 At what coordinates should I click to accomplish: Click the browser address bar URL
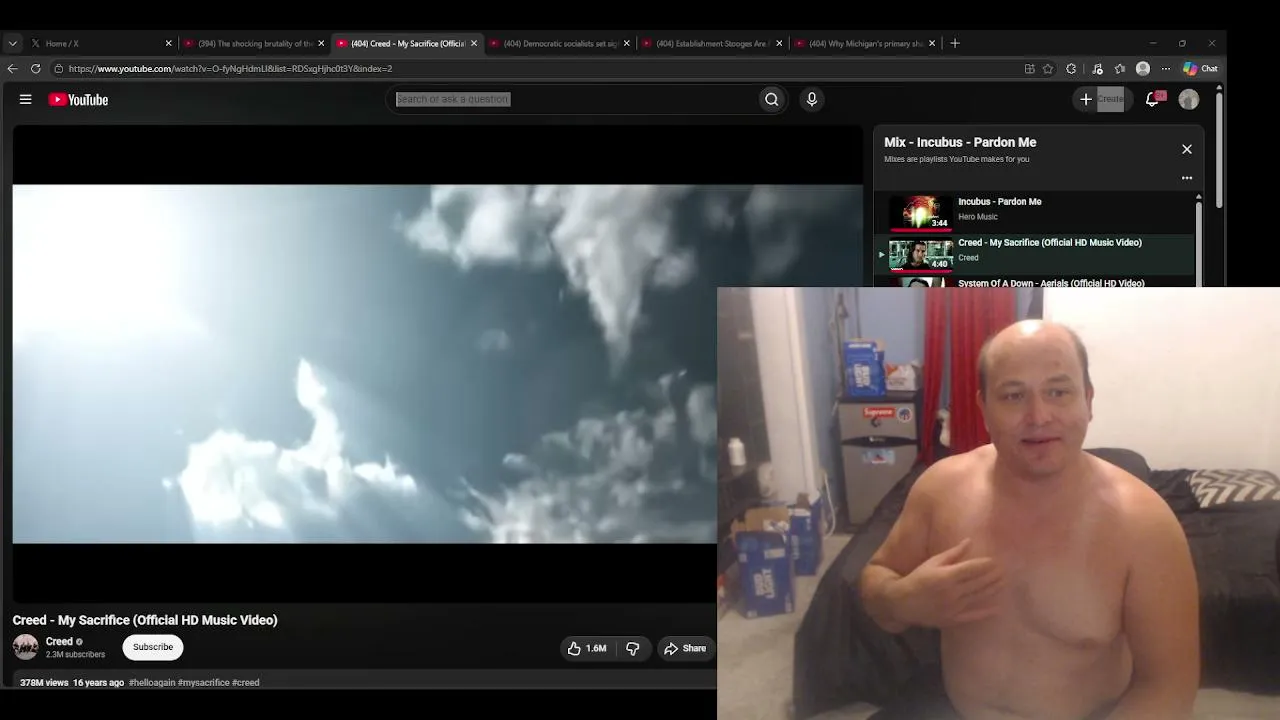230,69
